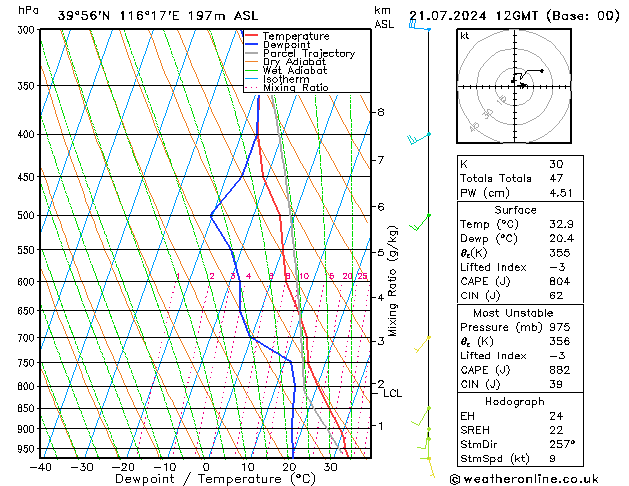629x486 pixels.
Task: Click the LCL marker label
Action: pyautogui.click(x=392, y=393)
